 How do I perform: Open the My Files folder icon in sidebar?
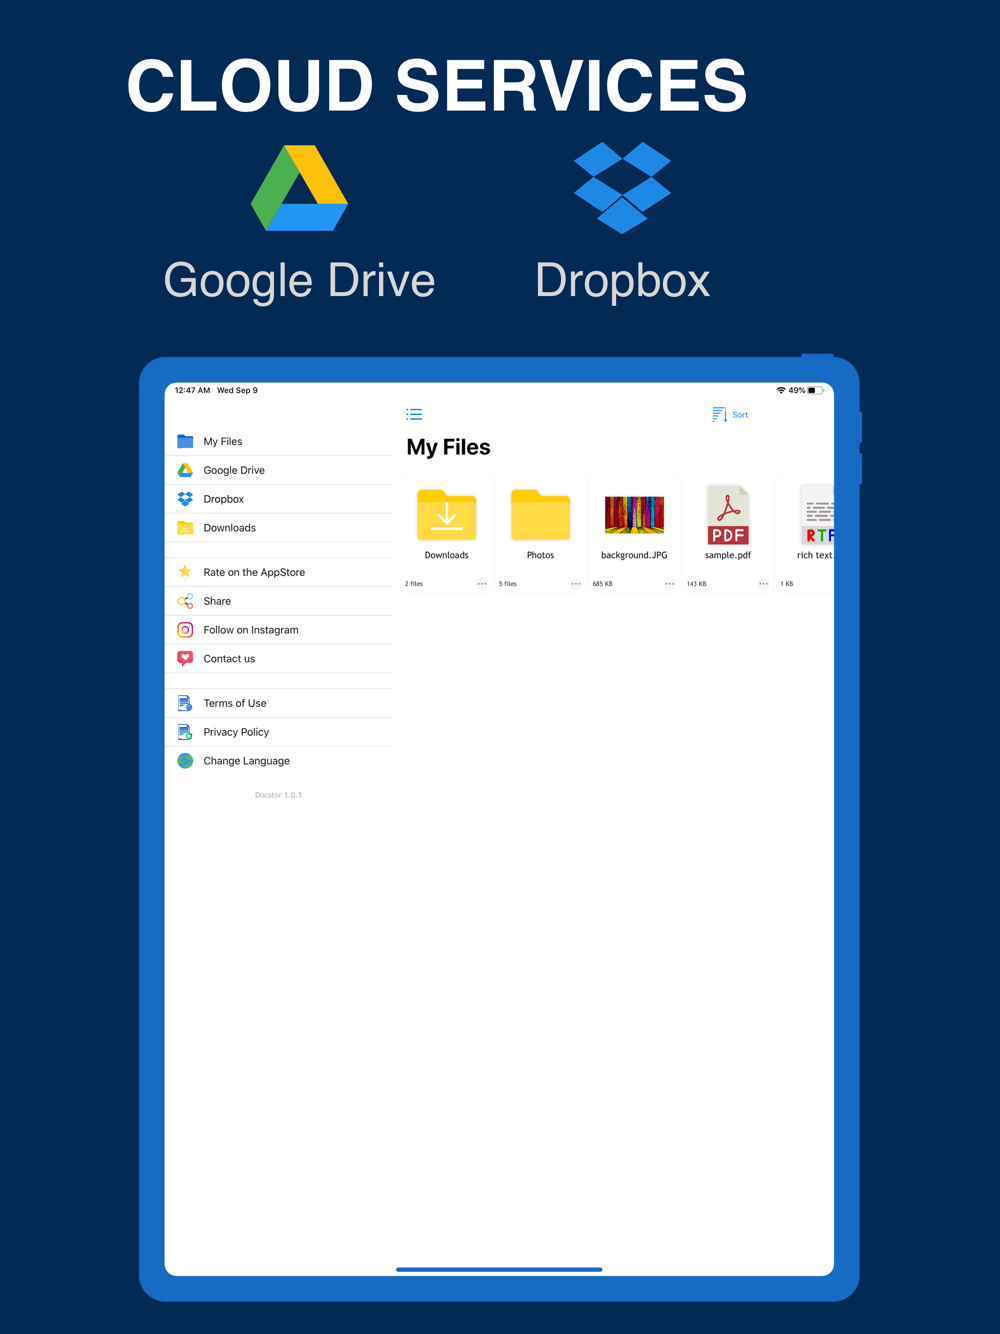point(185,441)
